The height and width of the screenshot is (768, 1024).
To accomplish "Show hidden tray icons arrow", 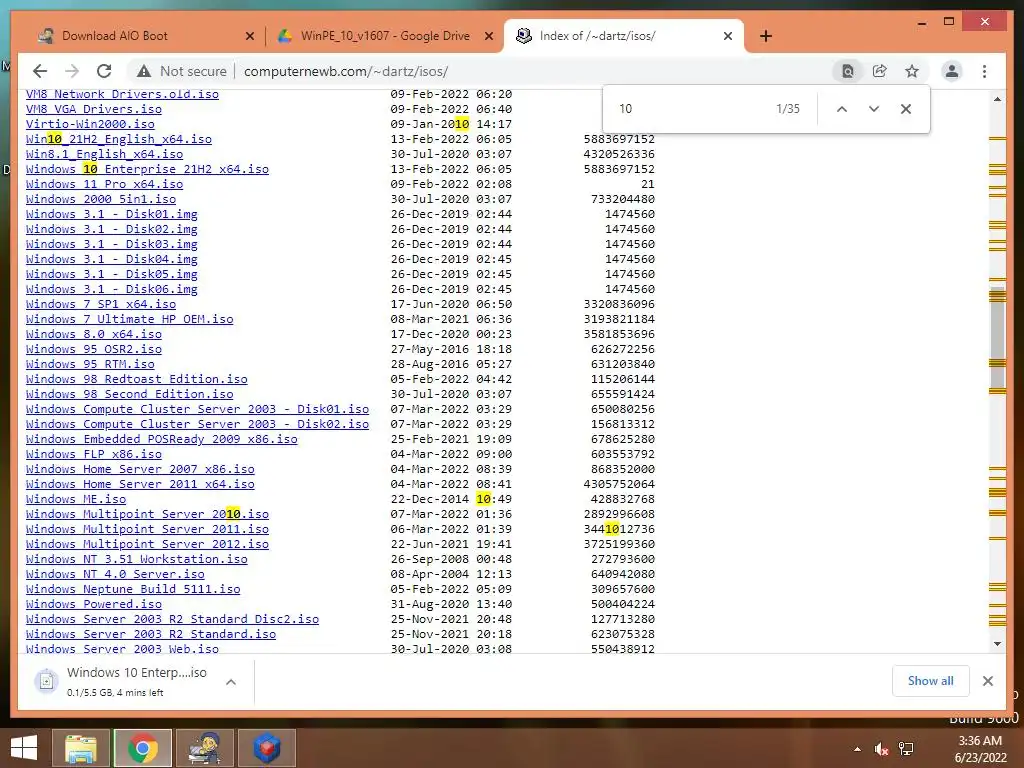I will click(857, 749).
